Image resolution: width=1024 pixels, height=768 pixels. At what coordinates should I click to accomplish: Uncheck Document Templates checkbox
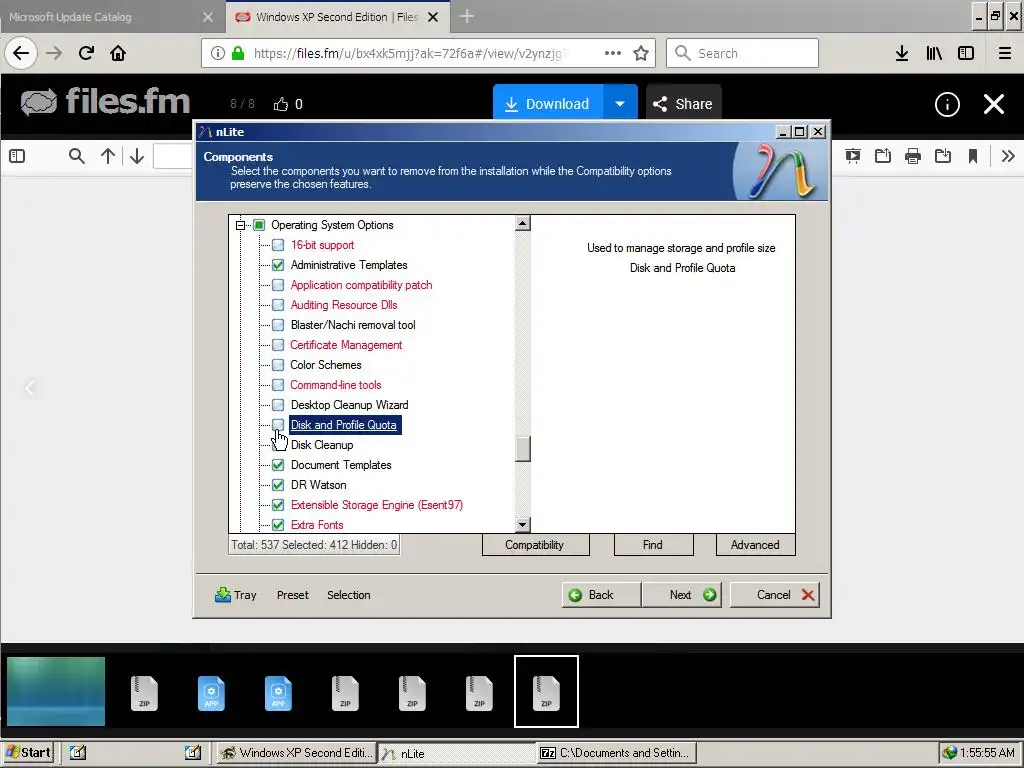coord(278,465)
